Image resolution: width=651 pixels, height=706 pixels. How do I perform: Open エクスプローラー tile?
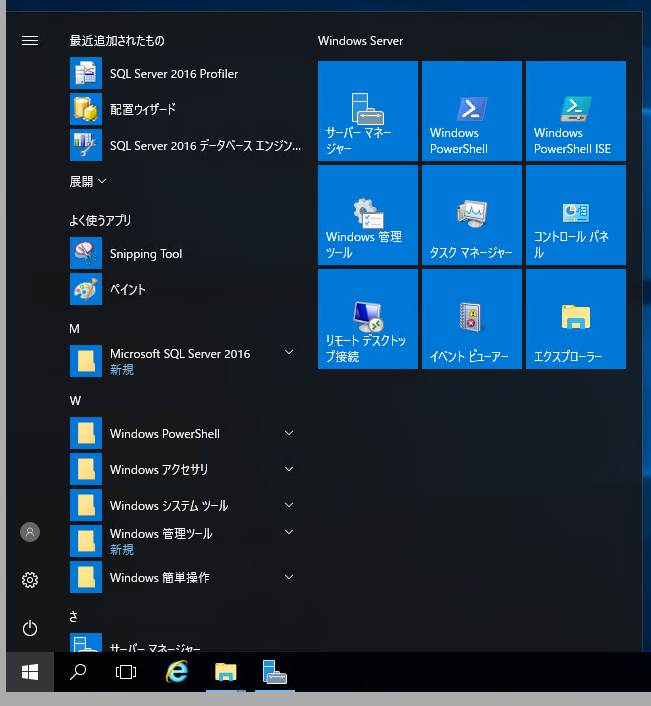[x=576, y=319]
